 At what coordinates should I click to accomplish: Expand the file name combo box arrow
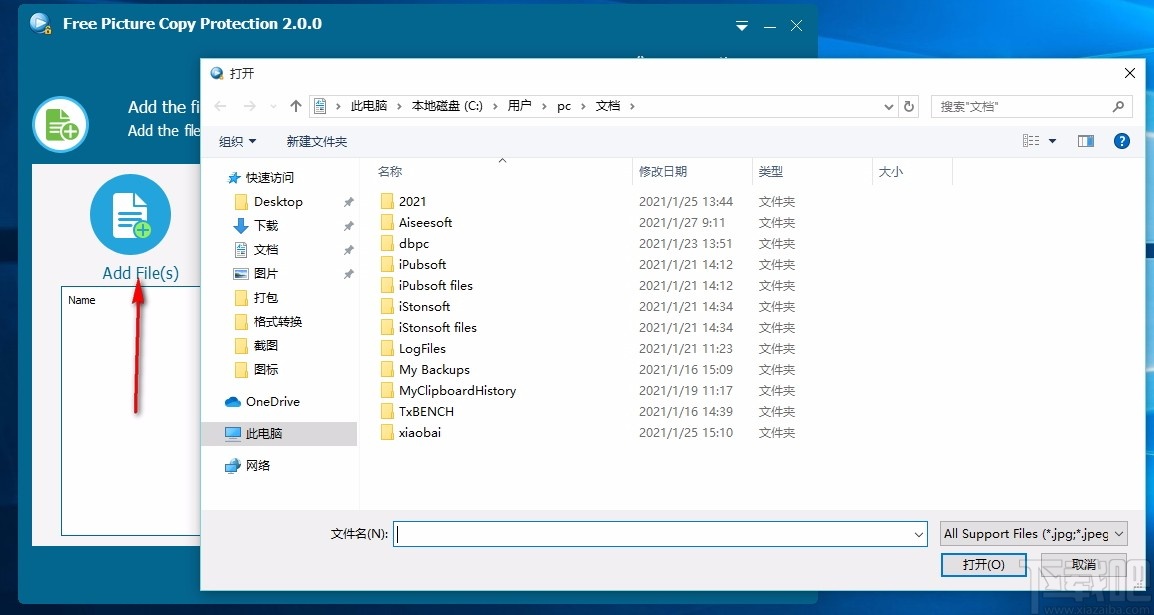pyautogui.click(x=919, y=534)
